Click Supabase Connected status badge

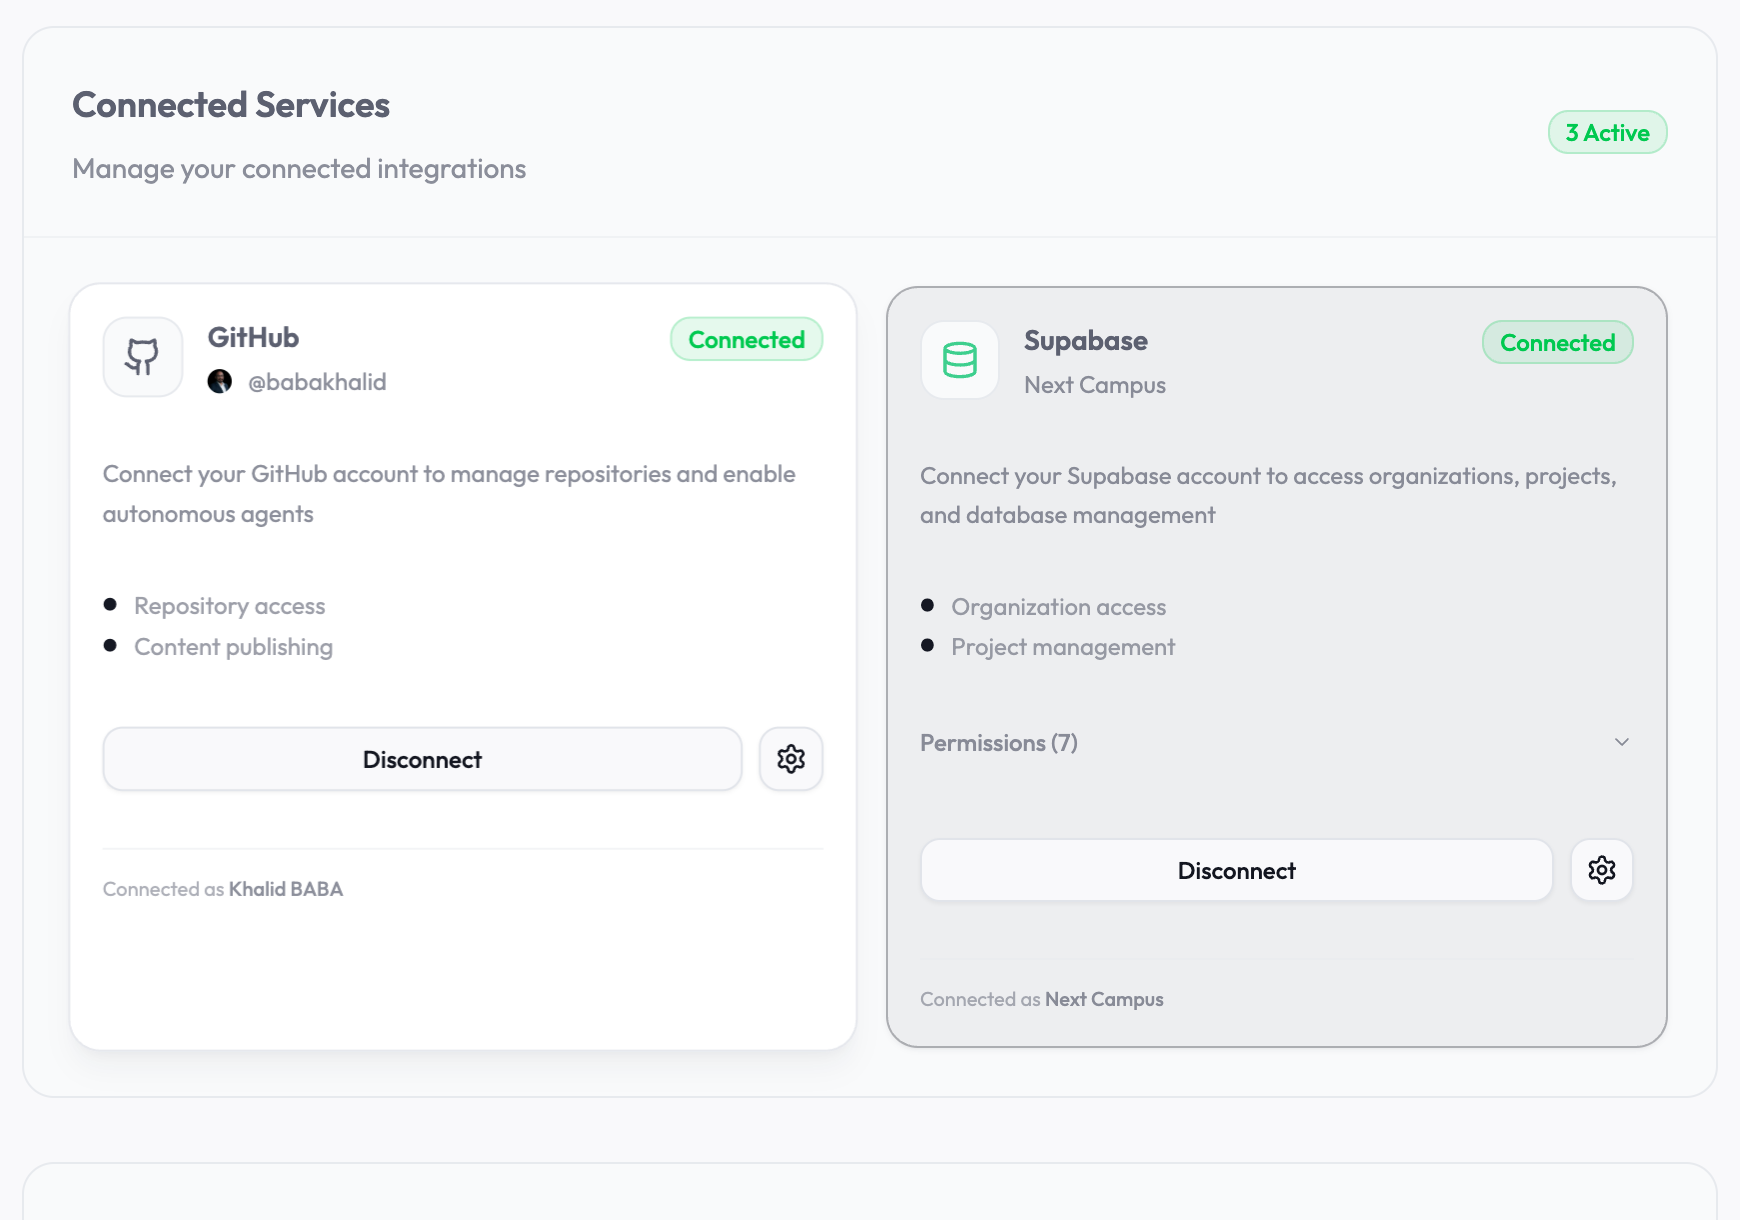[1558, 342]
